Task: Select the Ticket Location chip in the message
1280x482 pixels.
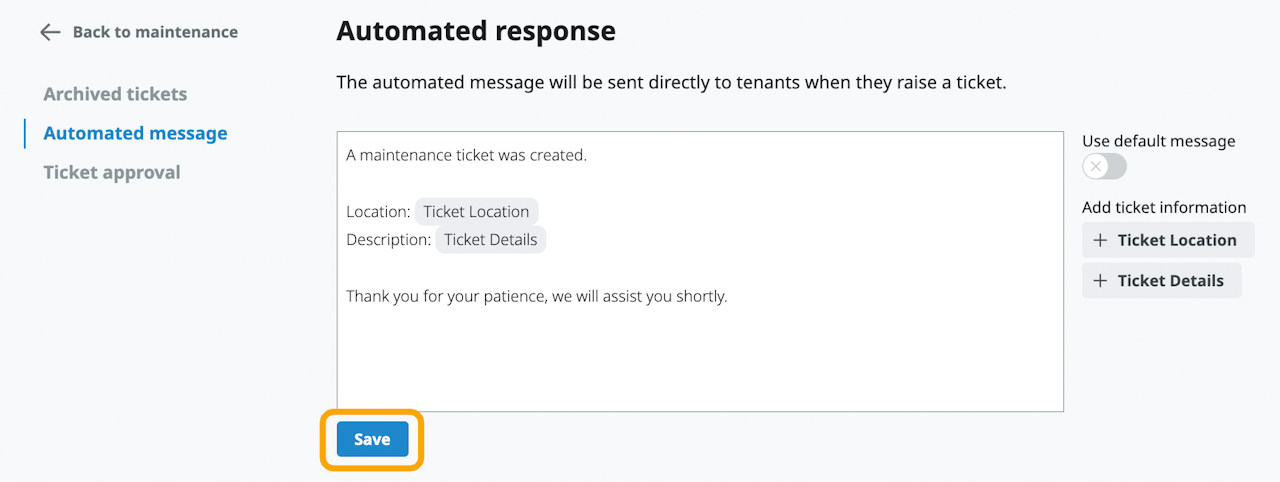Action: tap(476, 212)
